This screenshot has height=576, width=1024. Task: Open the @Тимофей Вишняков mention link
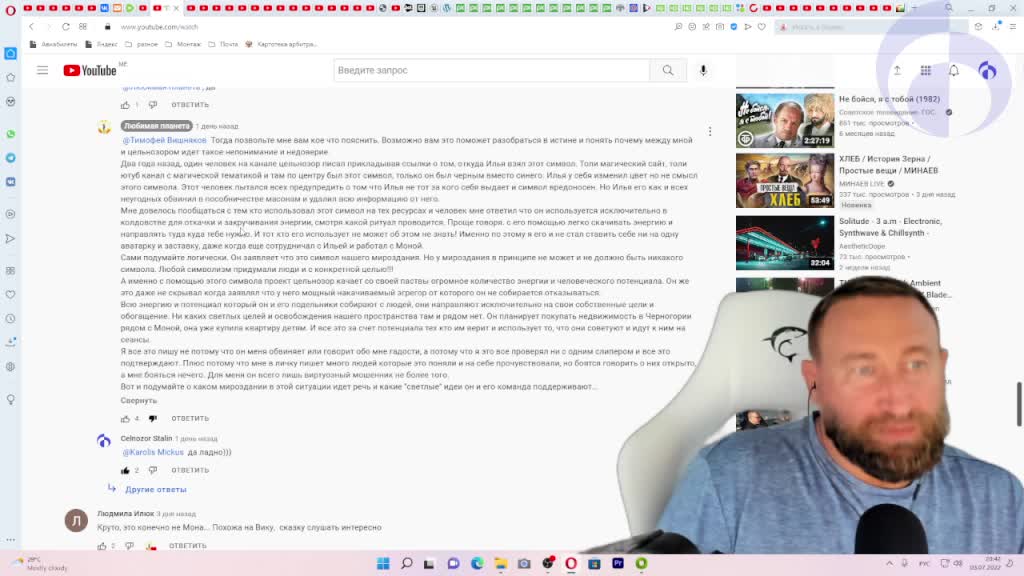(x=164, y=140)
